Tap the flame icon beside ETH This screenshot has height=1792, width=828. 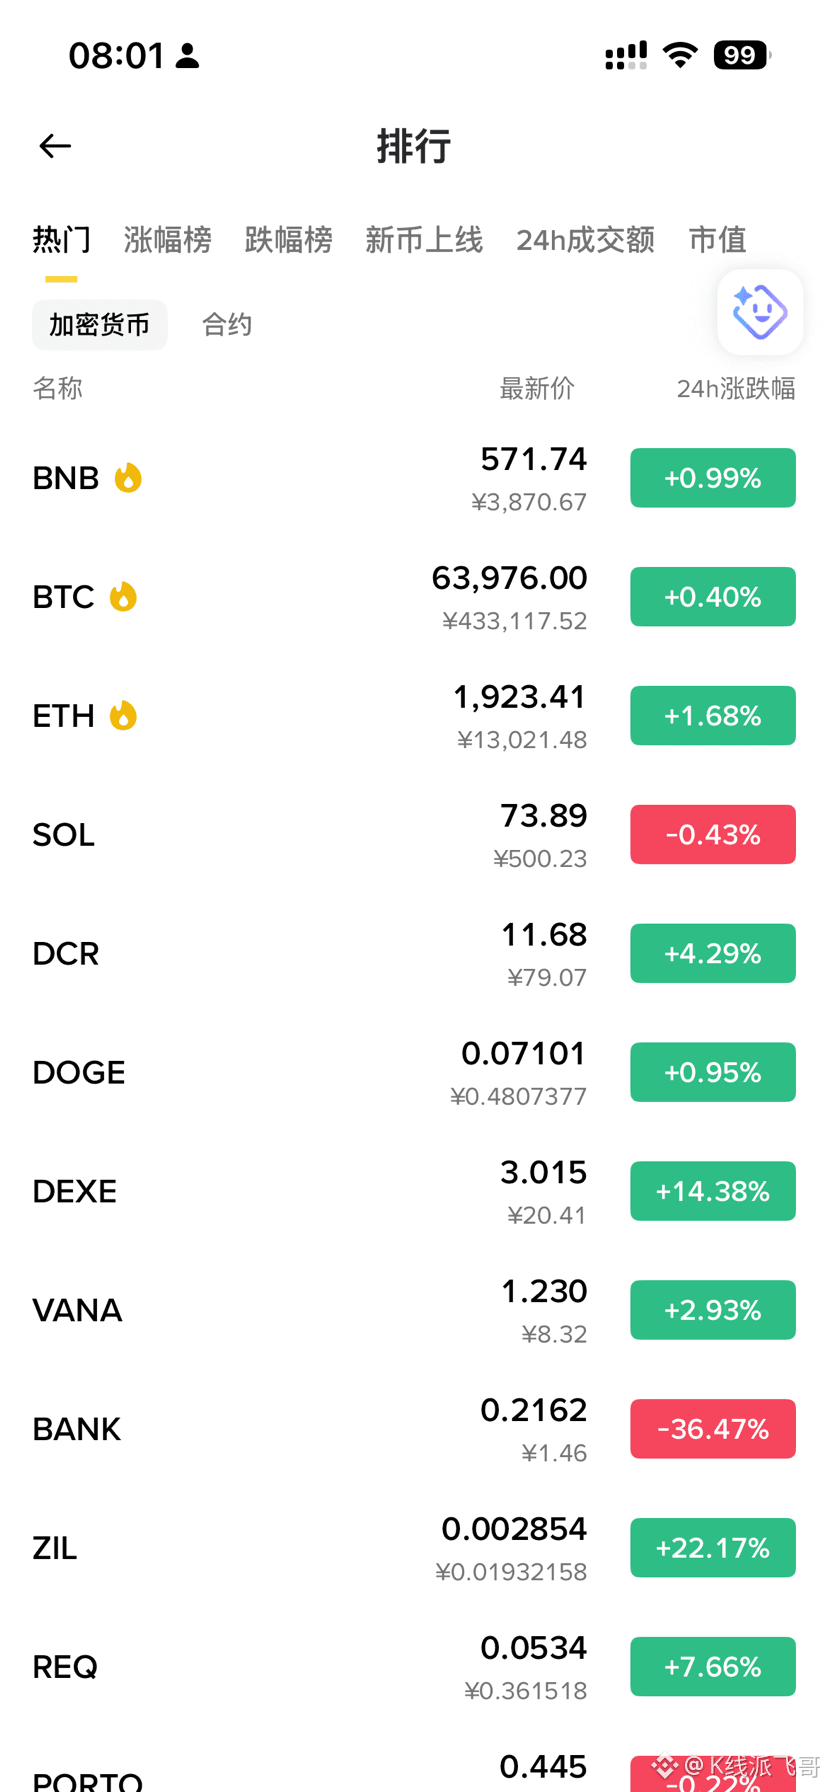point(123,716)
